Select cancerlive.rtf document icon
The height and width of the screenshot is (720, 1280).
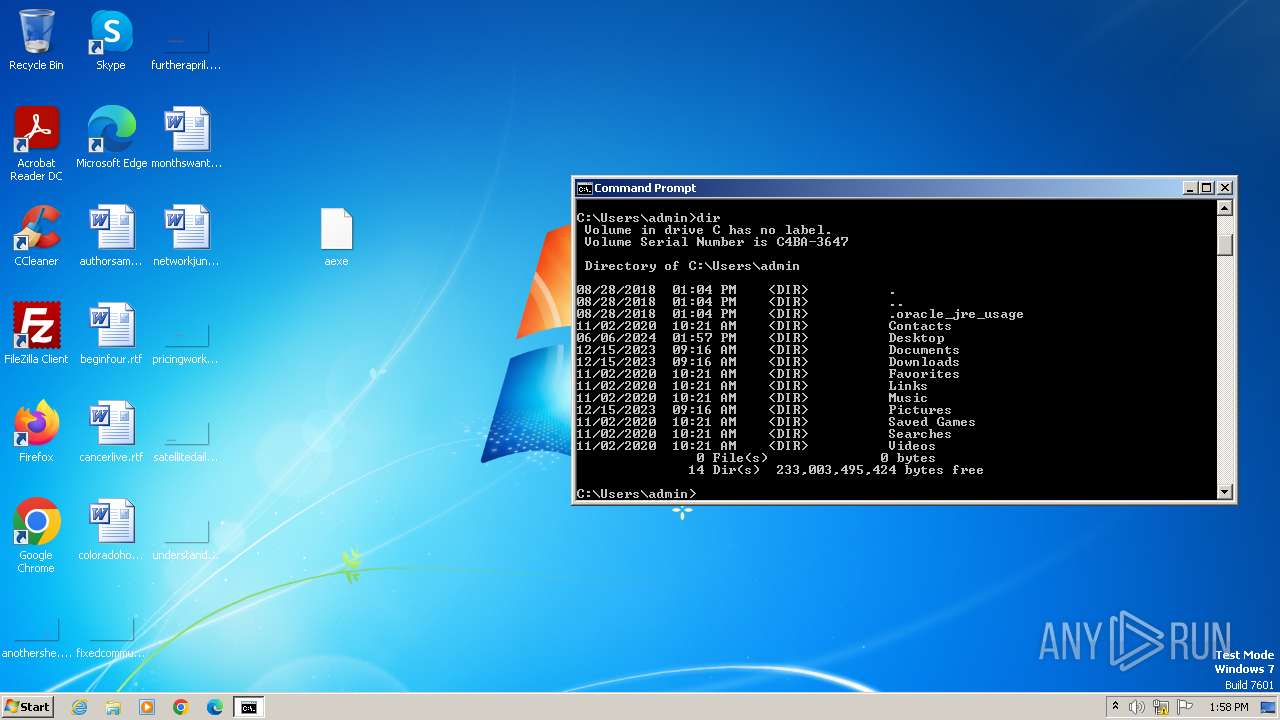pos(111,432)
